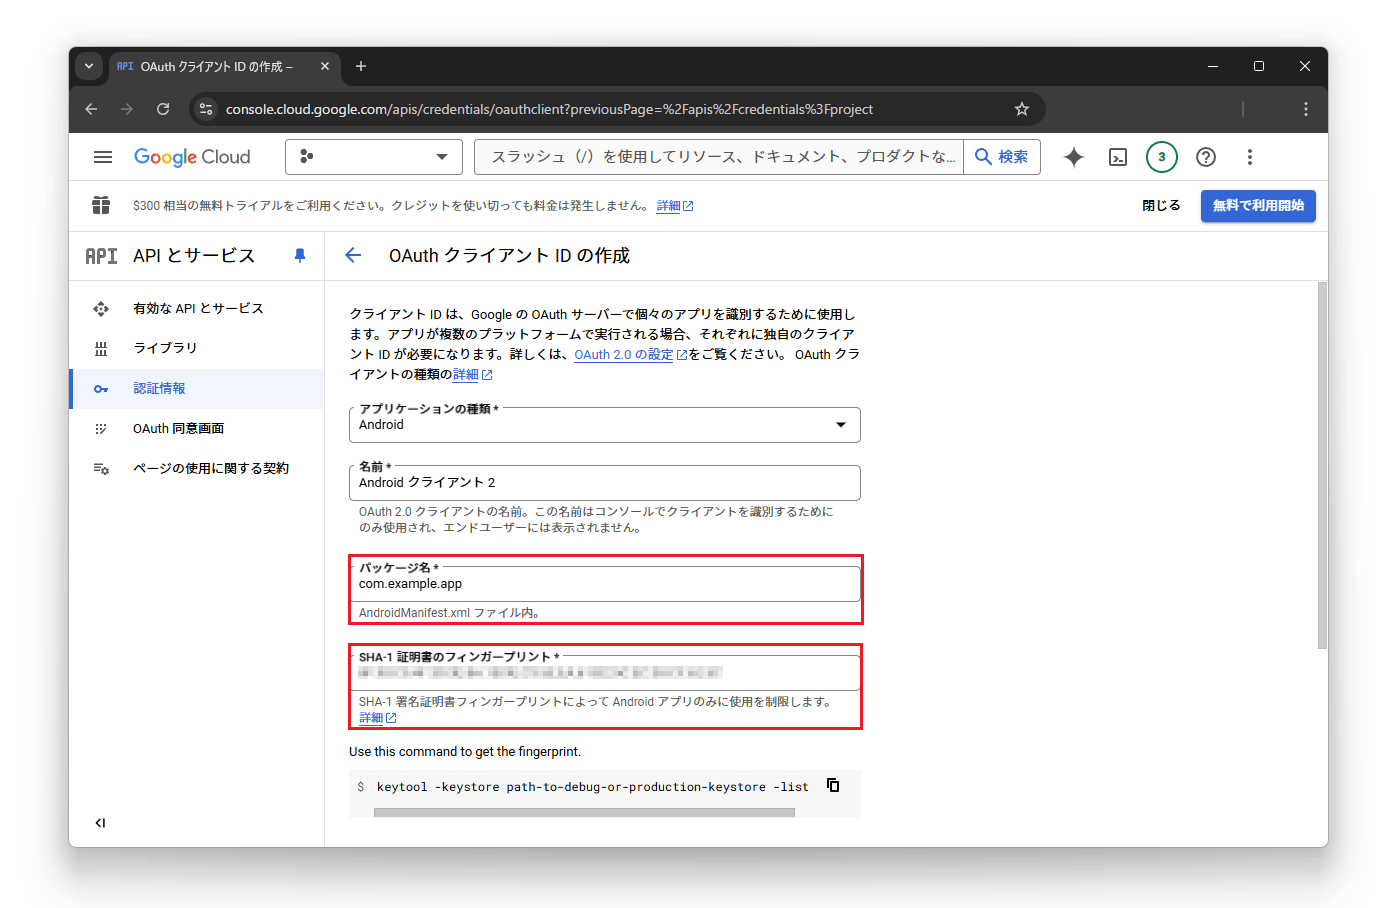The image size is (1400, 908).
Task: Dismiss the banner with 閉じる
Action: pos(1161,205)
